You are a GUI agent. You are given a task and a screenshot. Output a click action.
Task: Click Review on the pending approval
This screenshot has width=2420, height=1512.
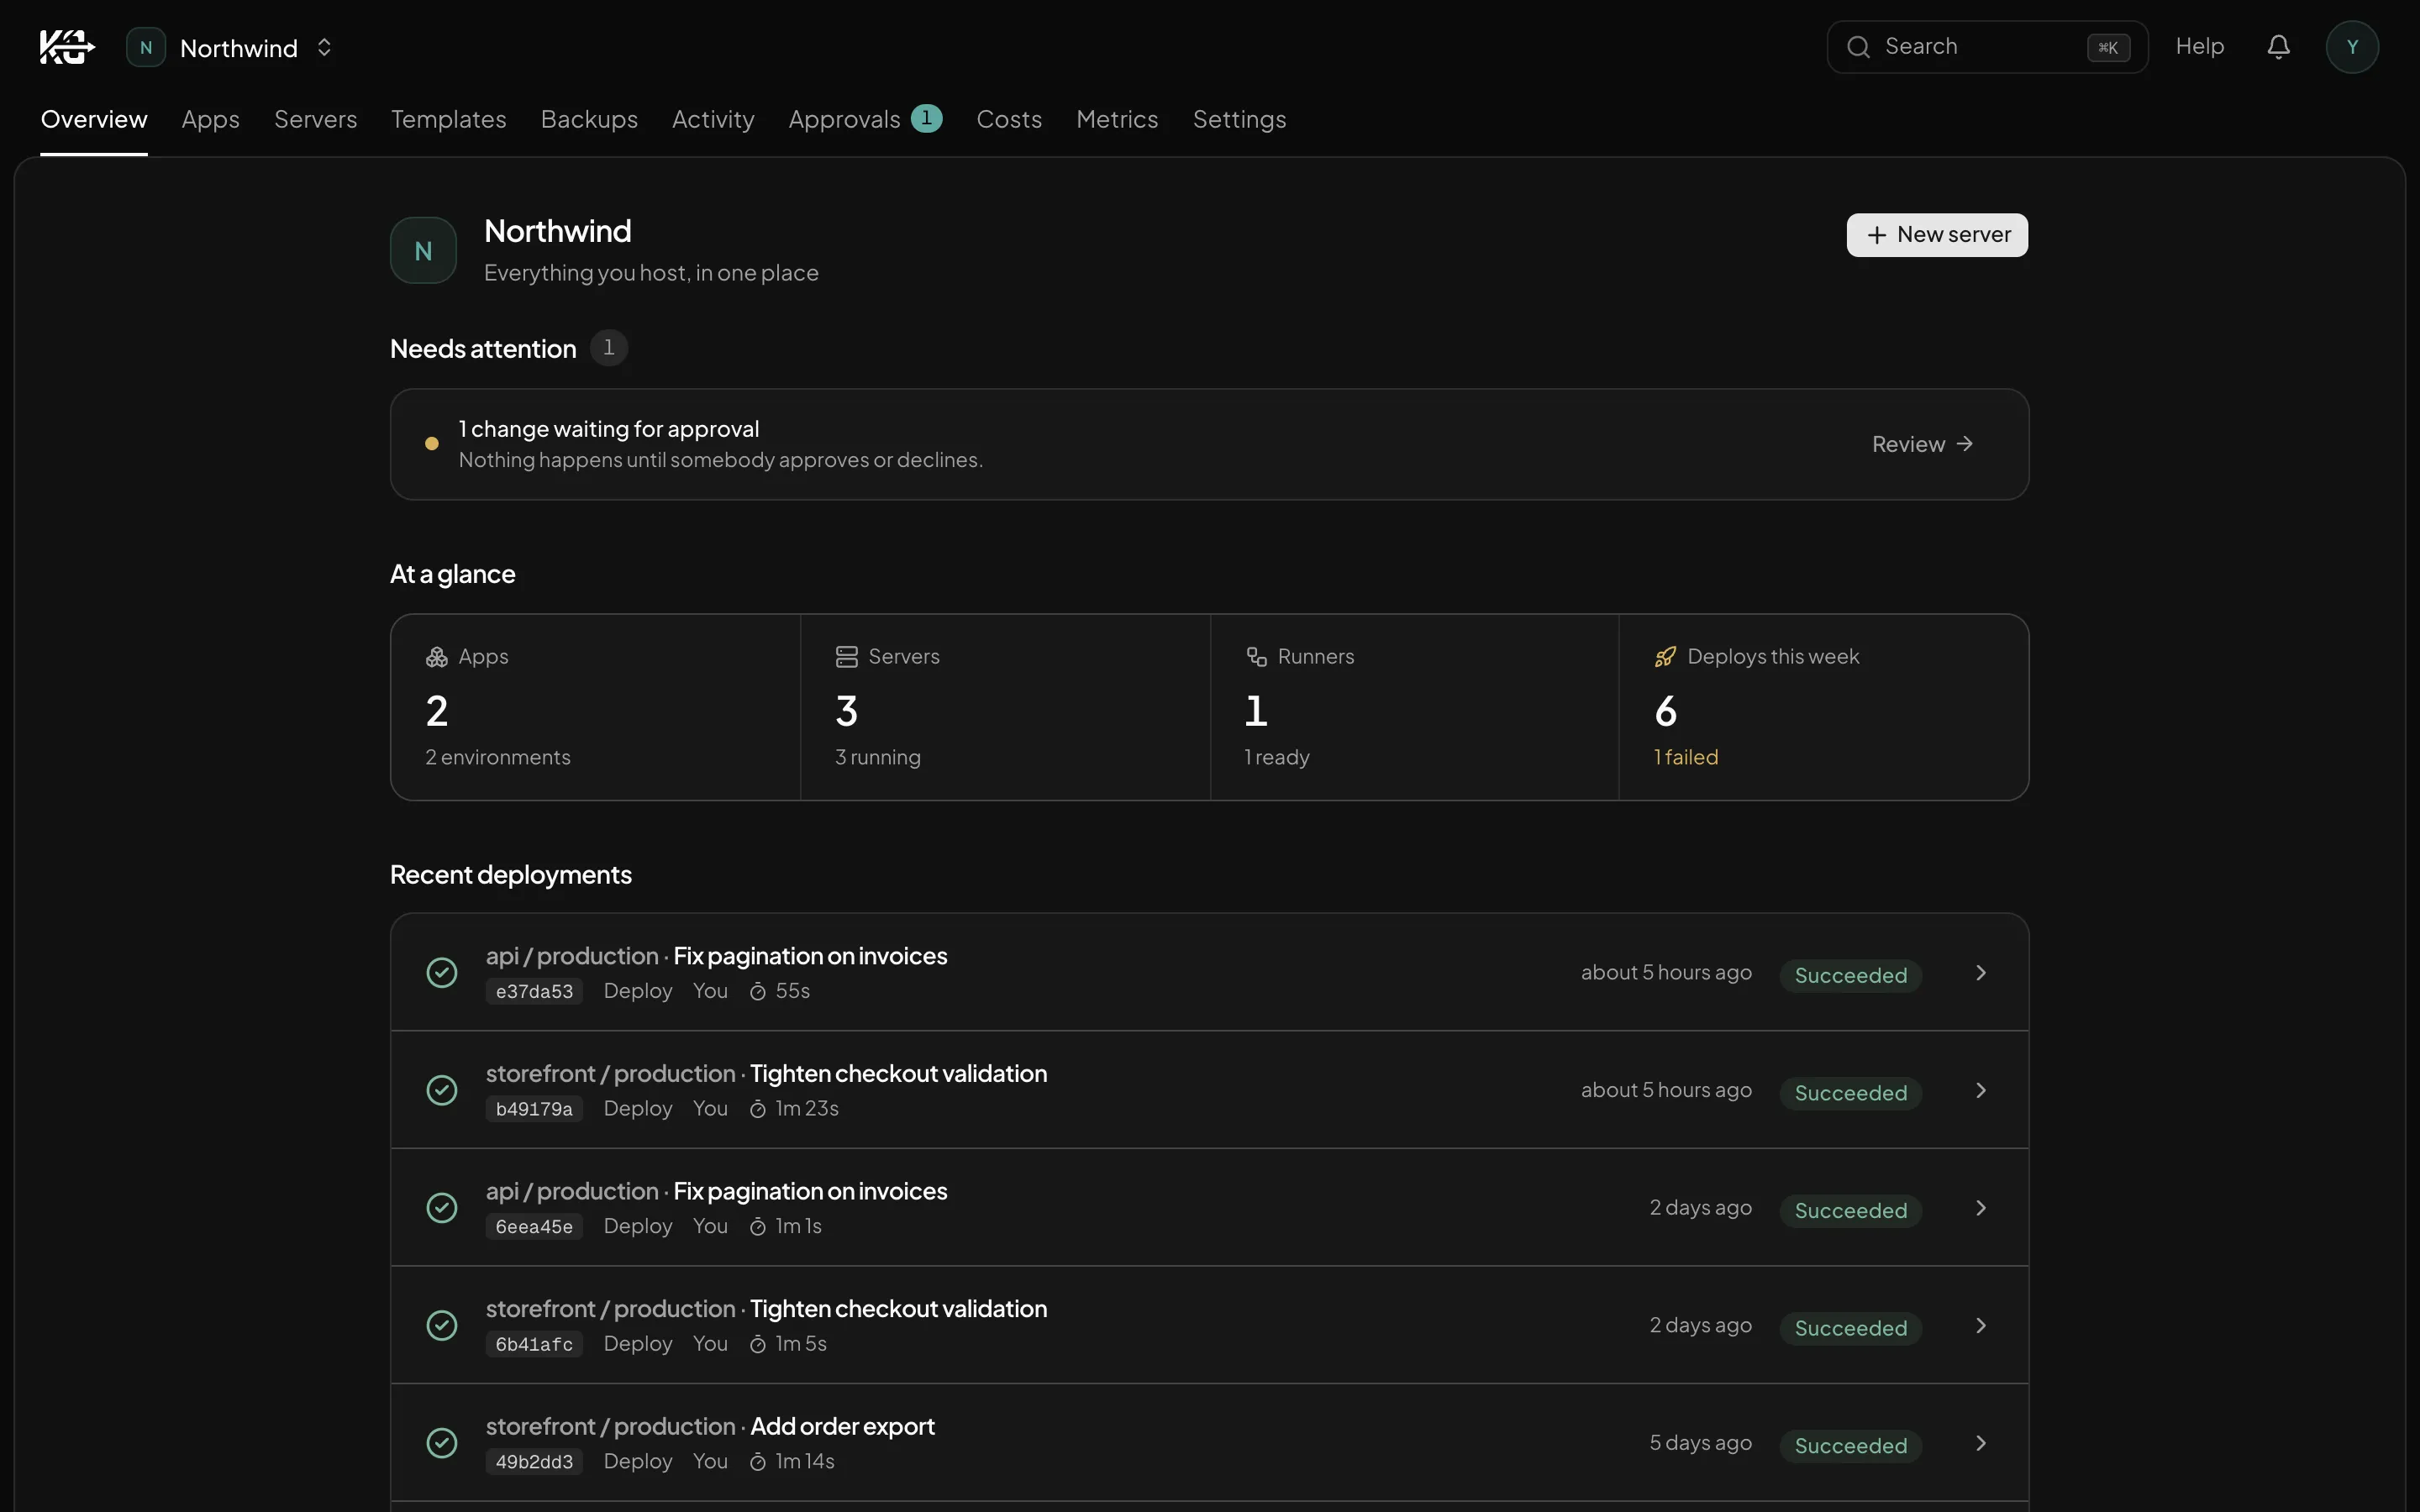tap(1922, 444)
